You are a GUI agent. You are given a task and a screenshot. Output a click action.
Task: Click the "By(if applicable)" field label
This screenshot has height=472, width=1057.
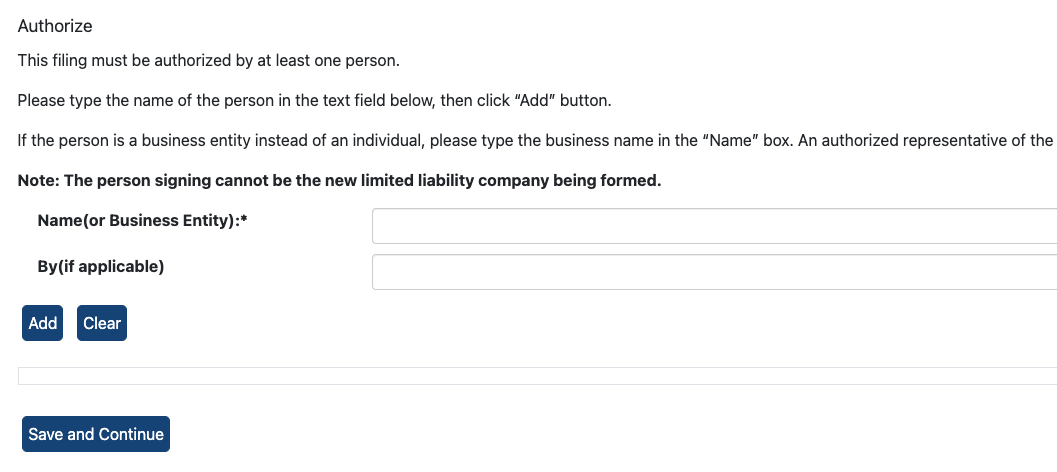(x=100, y=267)
